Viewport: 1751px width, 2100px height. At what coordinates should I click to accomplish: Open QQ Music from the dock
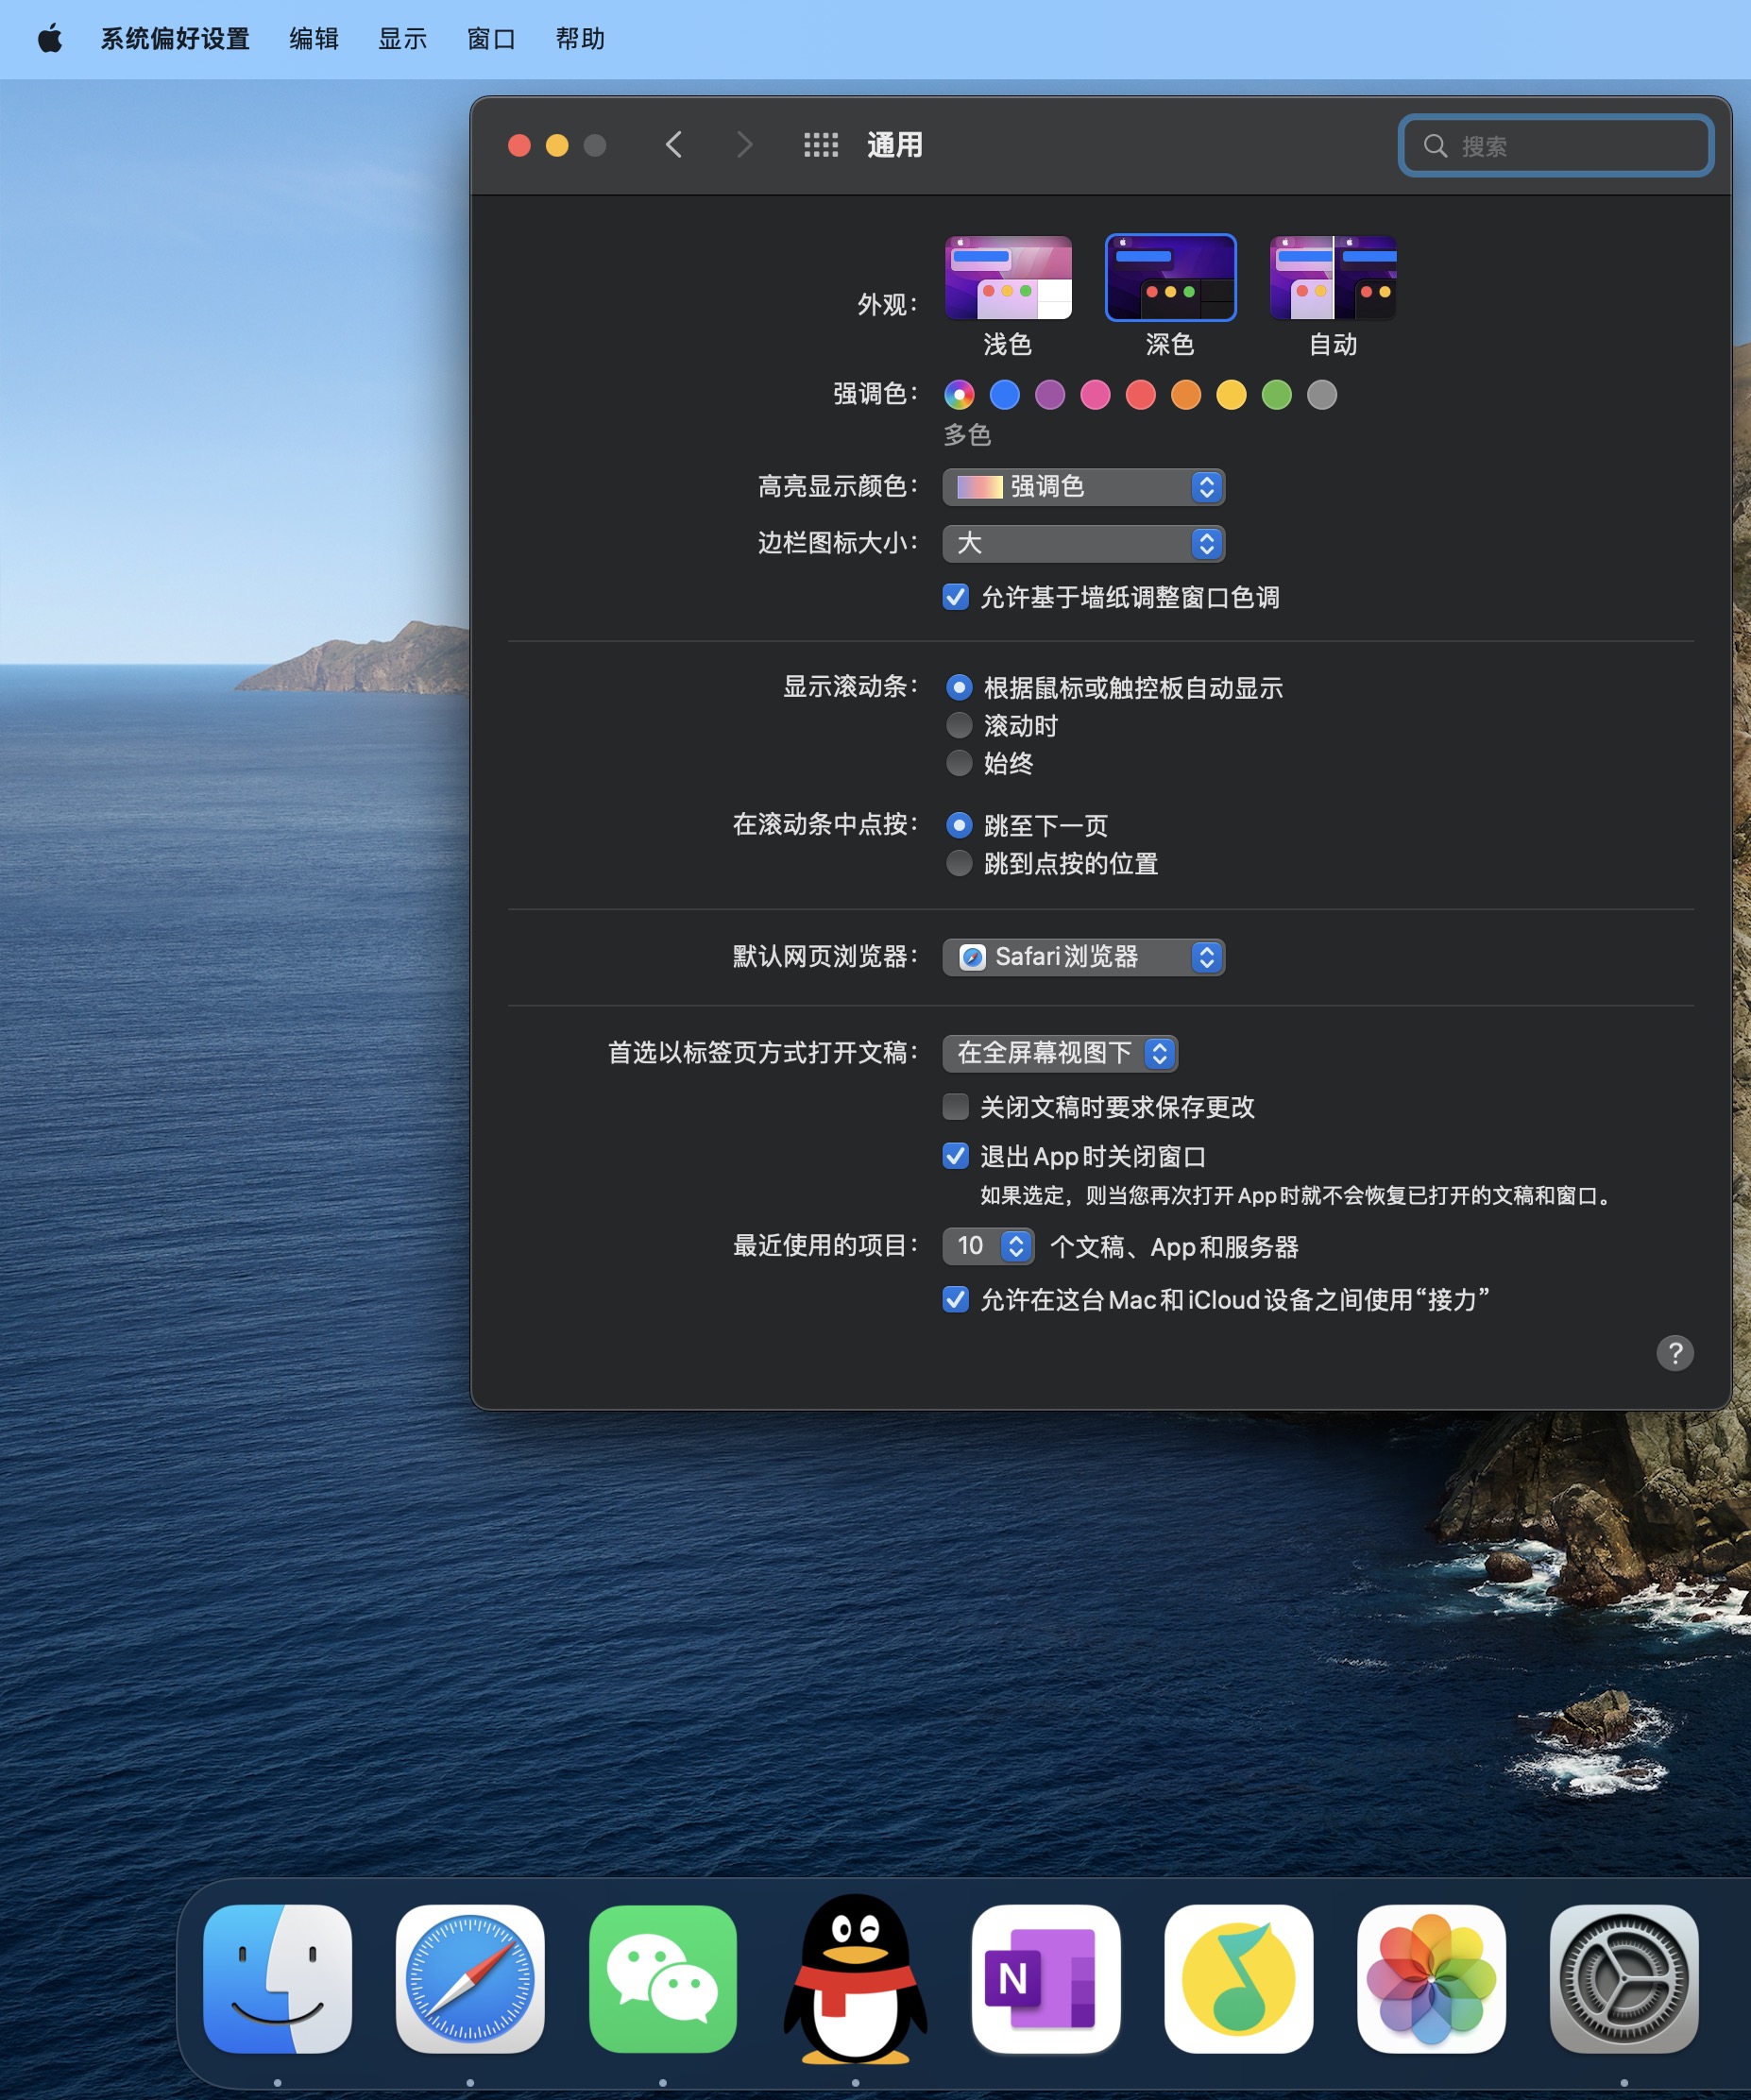point(1238,1979)
